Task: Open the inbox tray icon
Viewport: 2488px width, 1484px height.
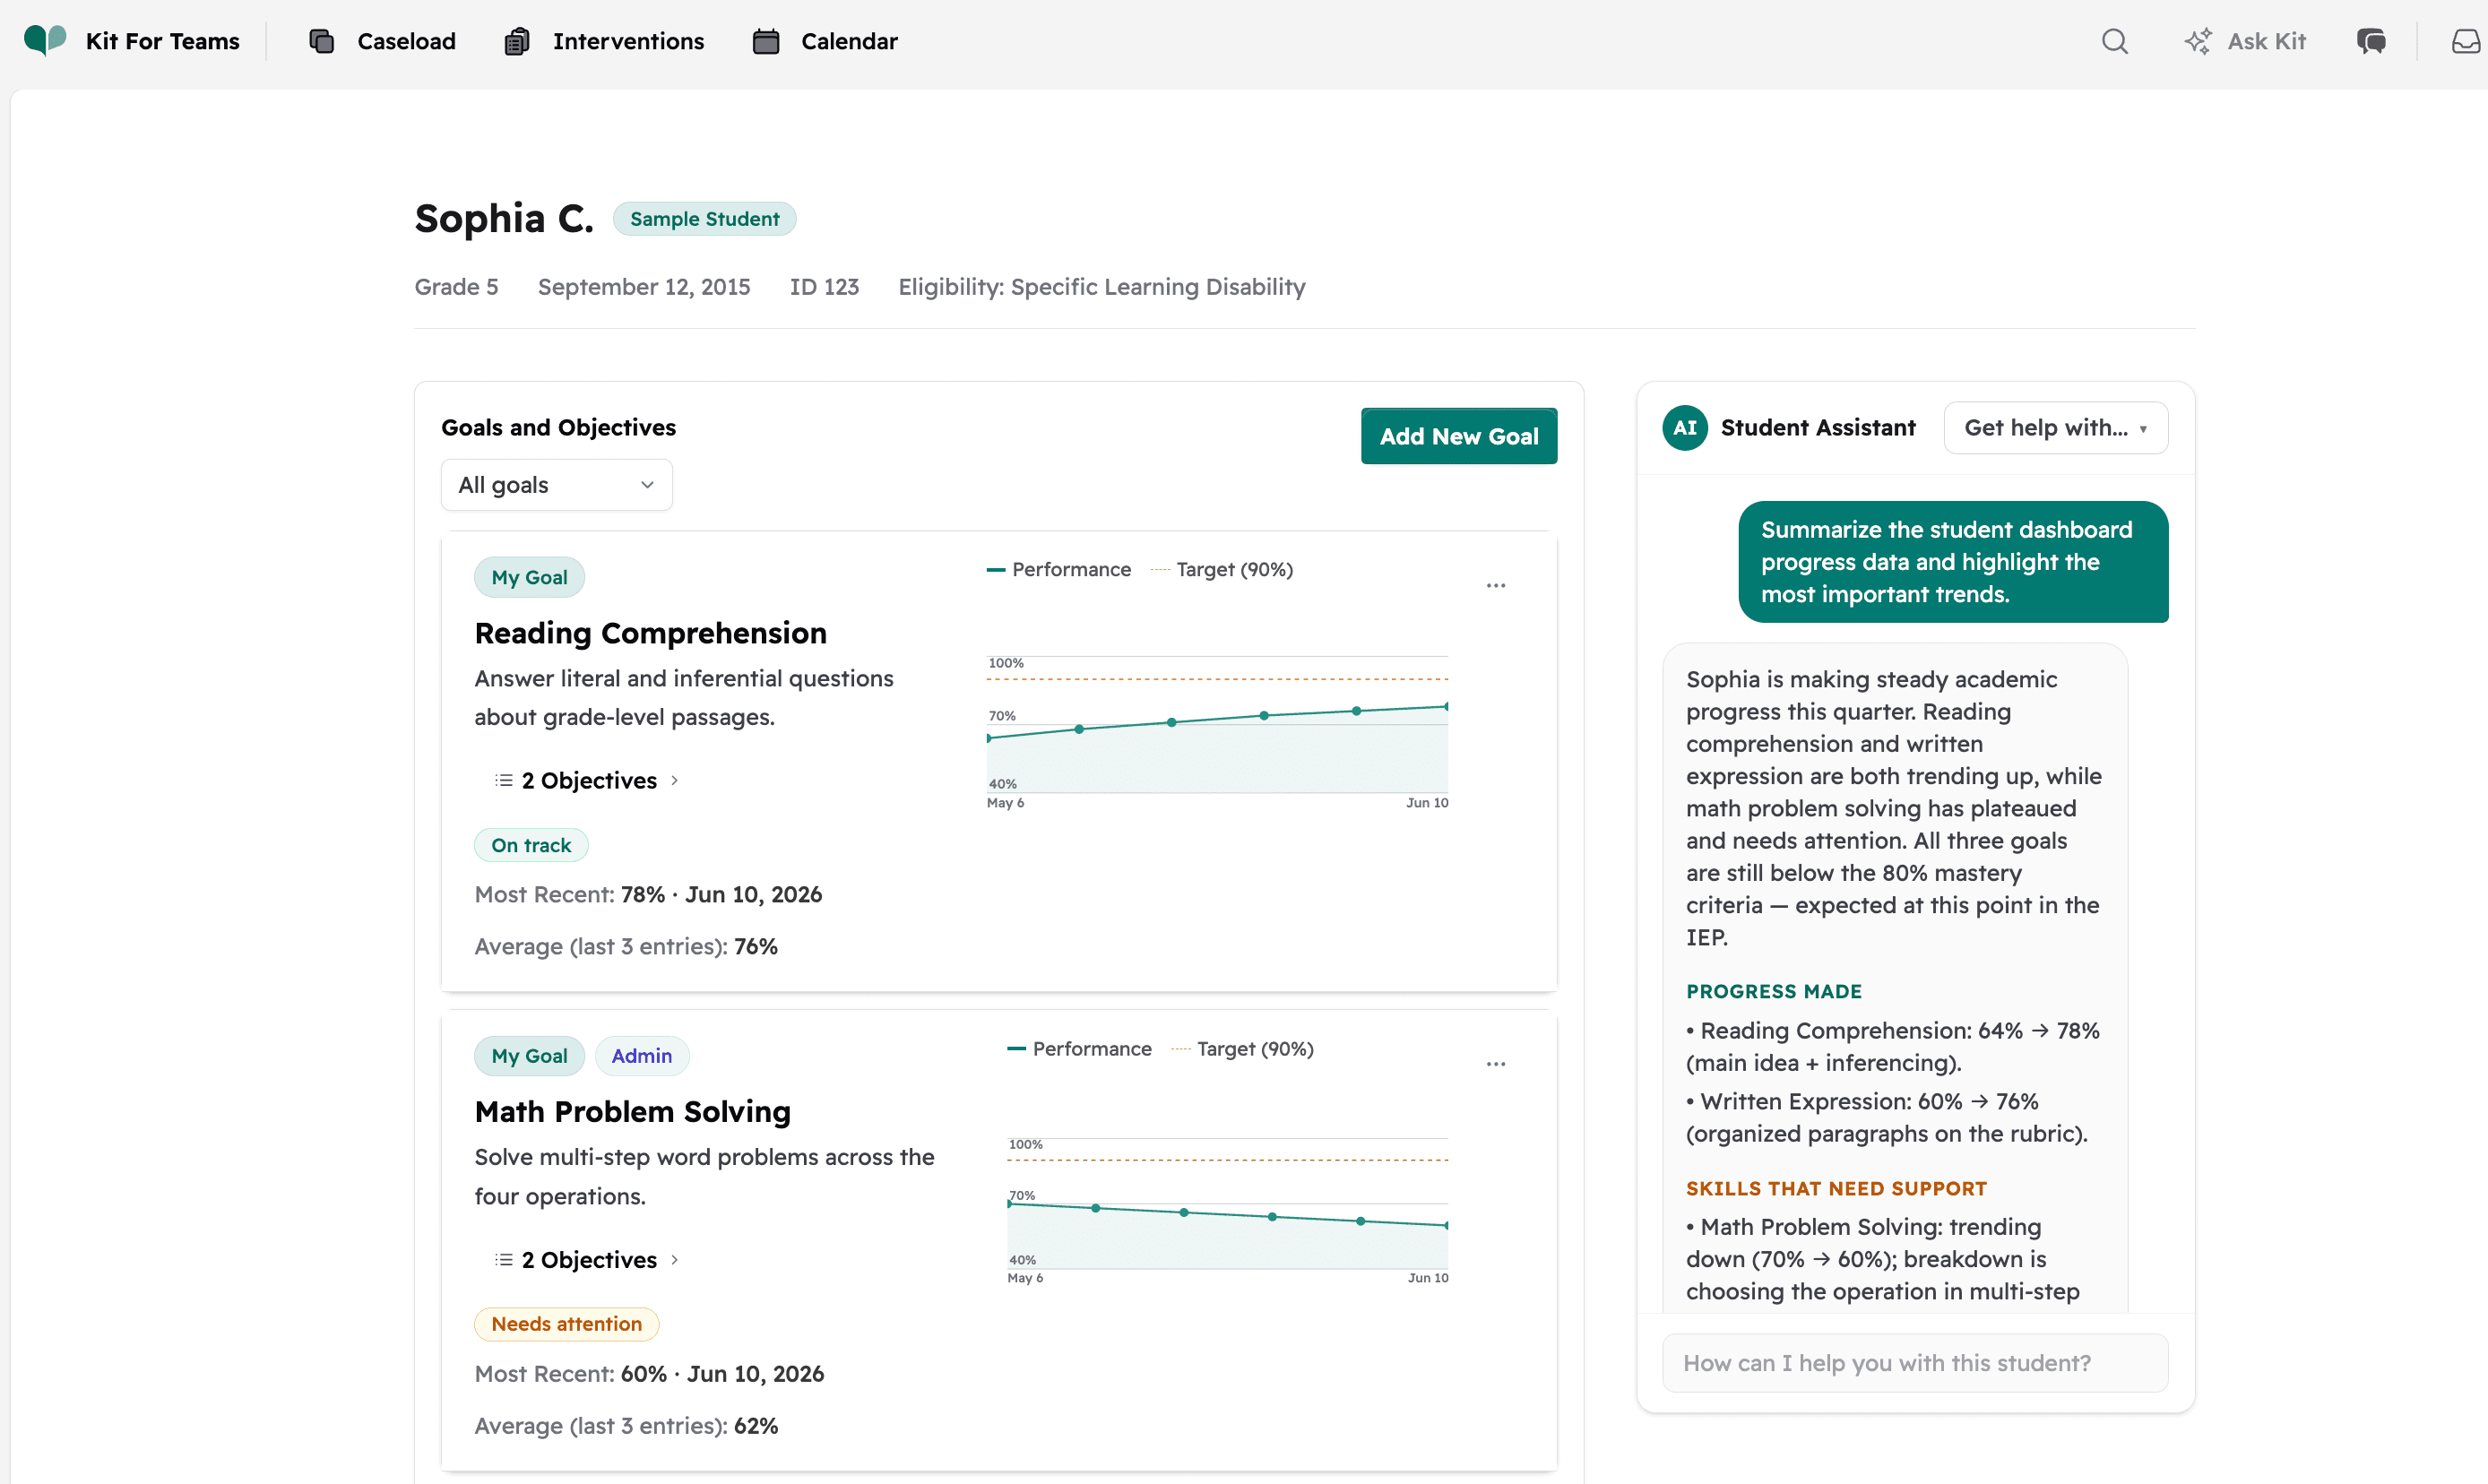Action: pyautogui.click(x=2466, y=41)
